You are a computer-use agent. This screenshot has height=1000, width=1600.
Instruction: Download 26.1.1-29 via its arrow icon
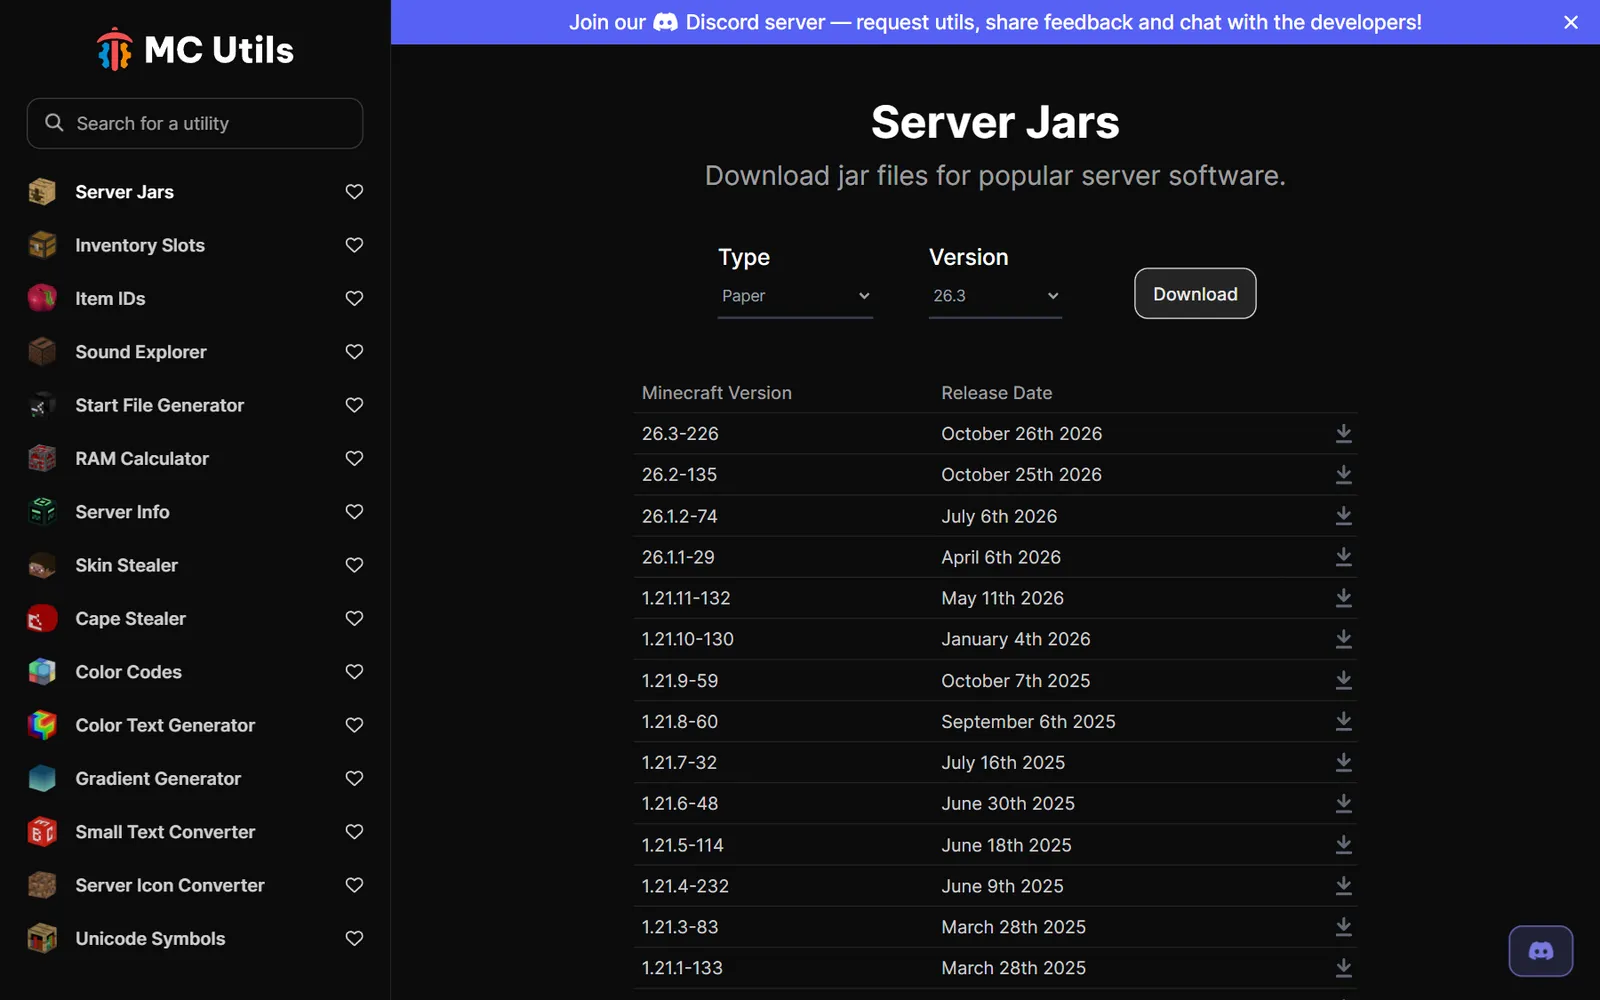pos(1344,557)
